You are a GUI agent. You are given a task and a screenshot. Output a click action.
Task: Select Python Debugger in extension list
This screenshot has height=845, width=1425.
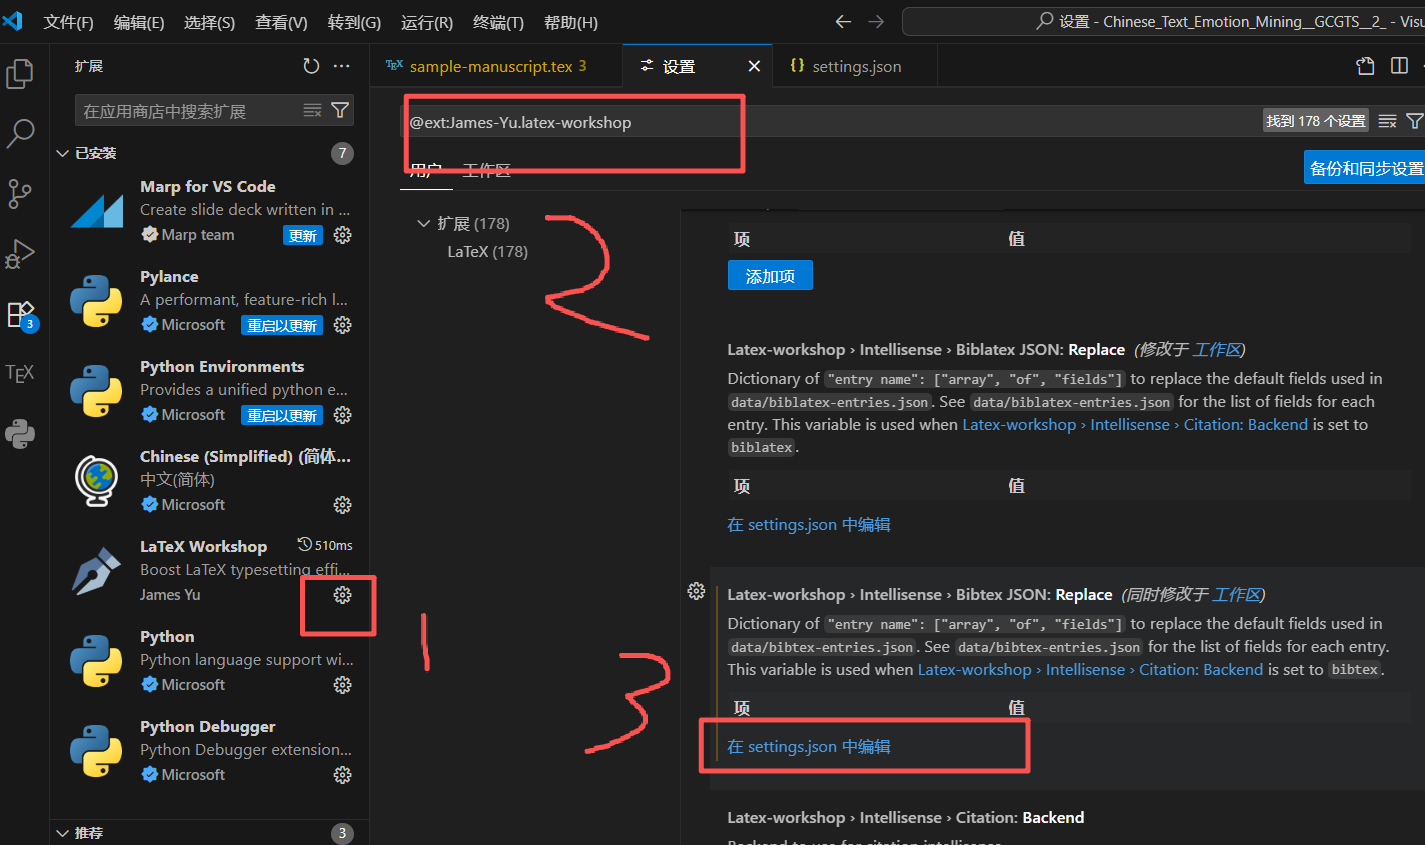pyautogui.click(x=210, y=751)
